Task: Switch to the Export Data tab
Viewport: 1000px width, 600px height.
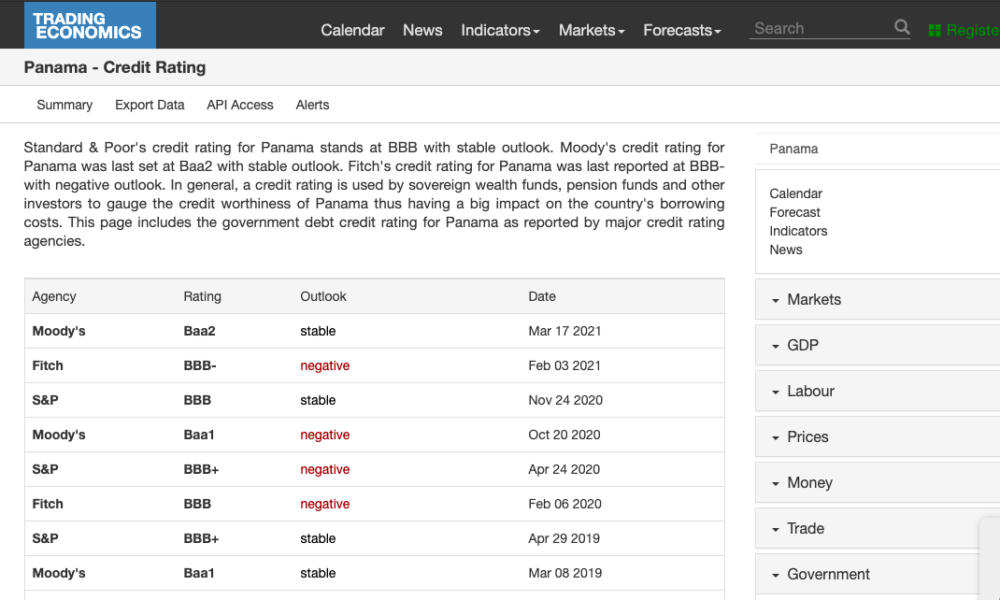Action: pos(149,105)
